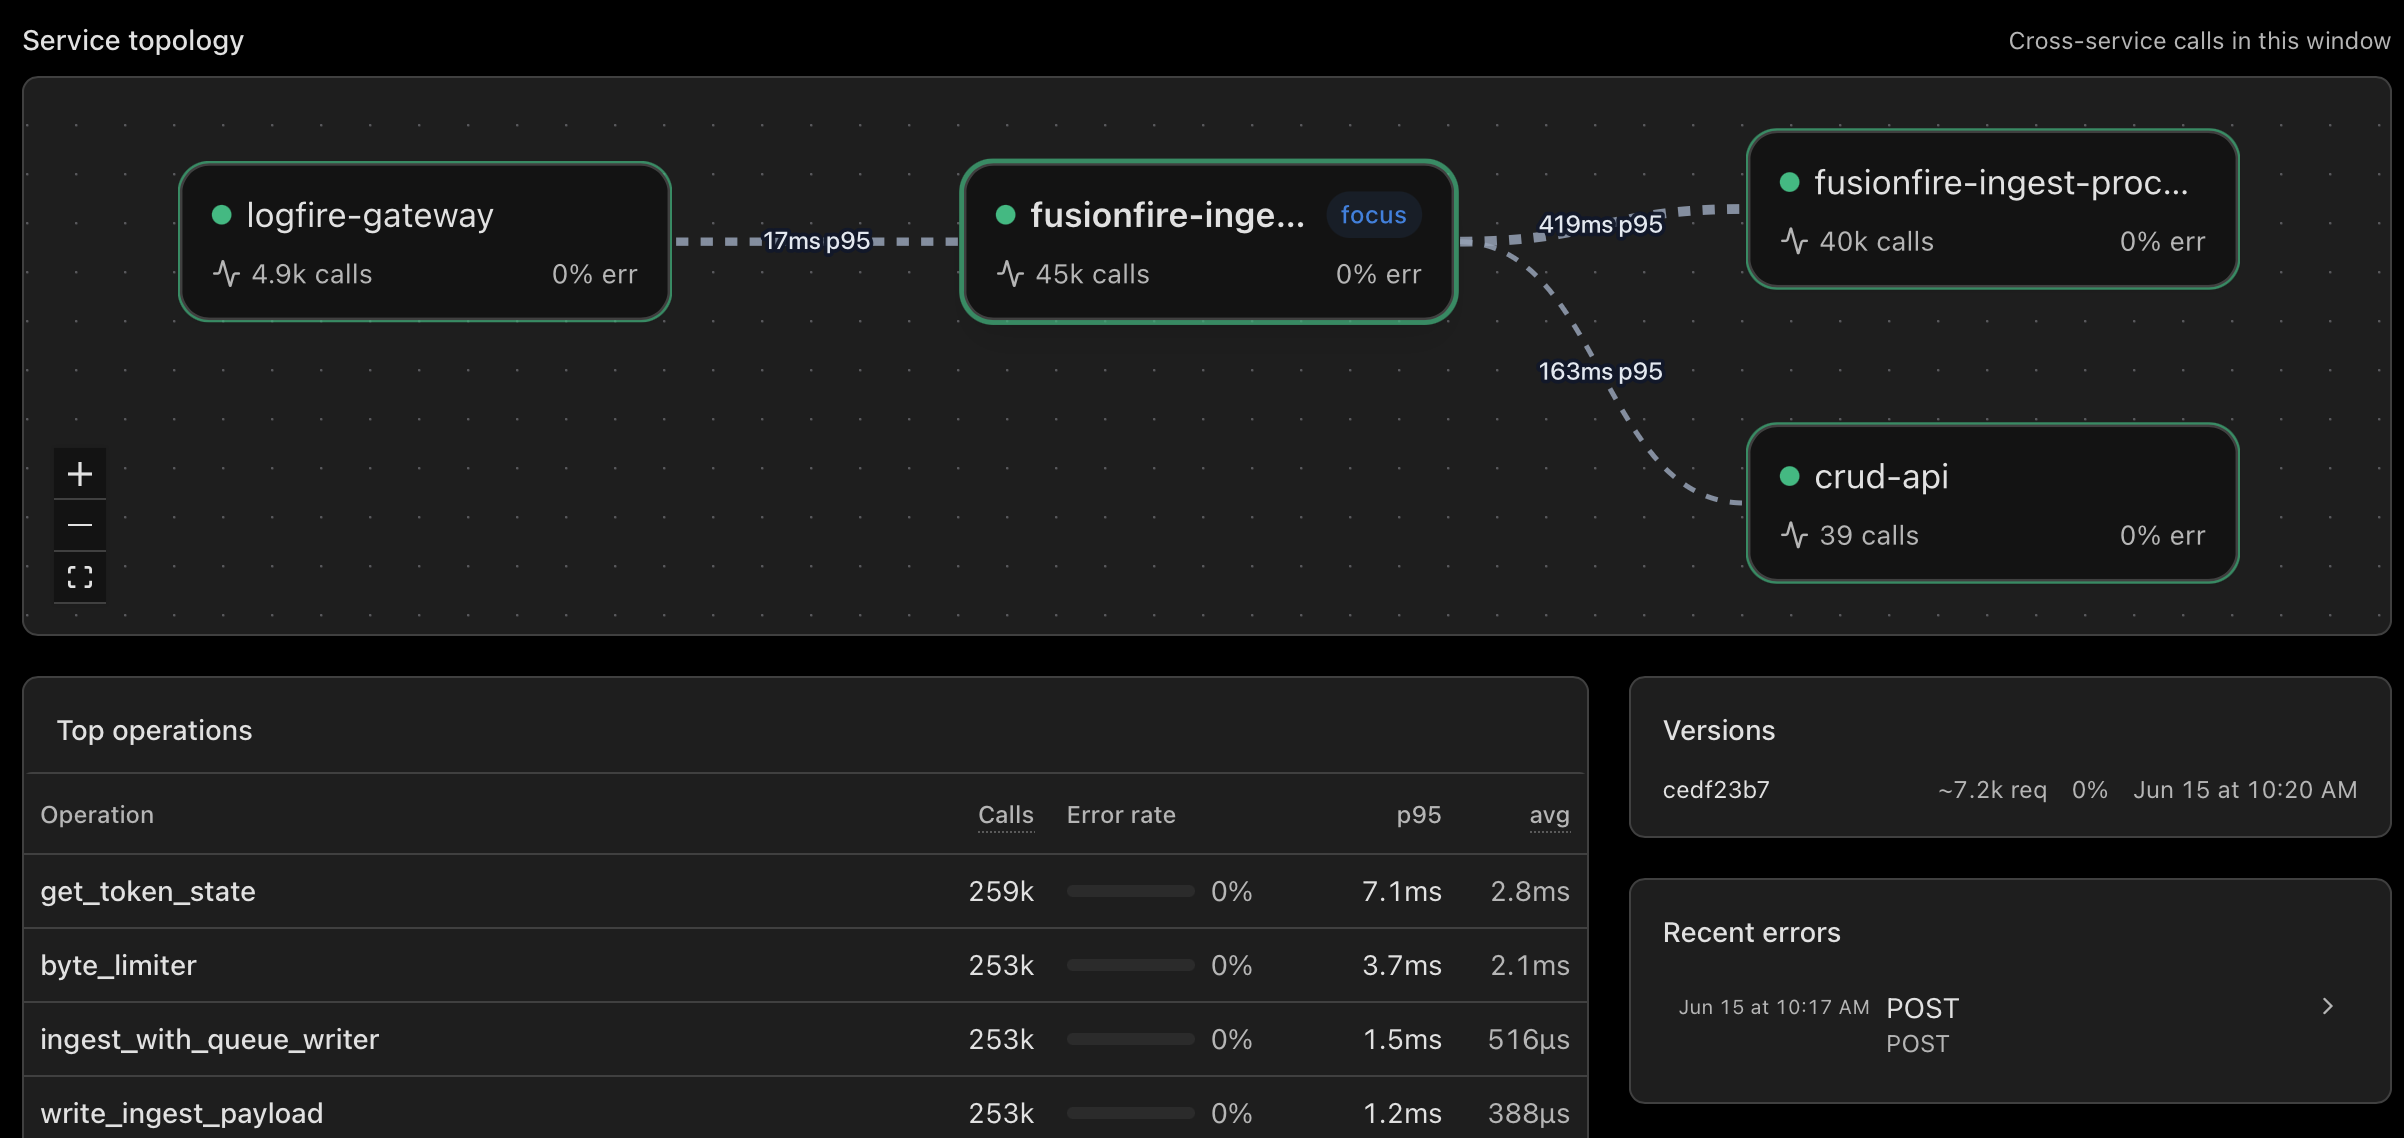Click the 7.1ms p95 value

pyautogui.click(x=1402, y=891)
